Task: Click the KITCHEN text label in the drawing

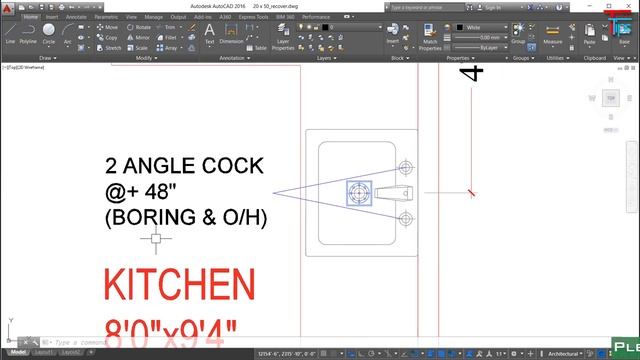Action: coord(180,284)
